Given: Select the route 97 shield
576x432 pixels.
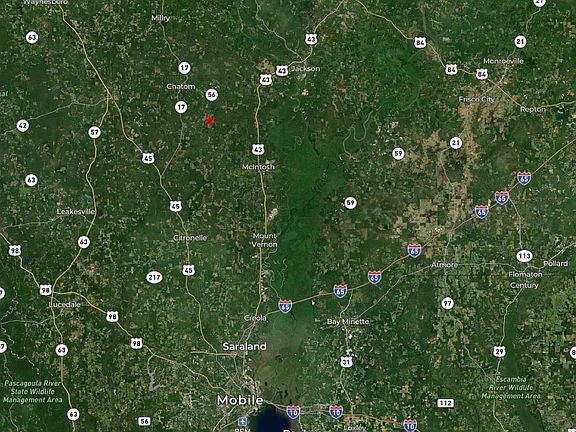Looking at the screenshot, I should 447,303.
